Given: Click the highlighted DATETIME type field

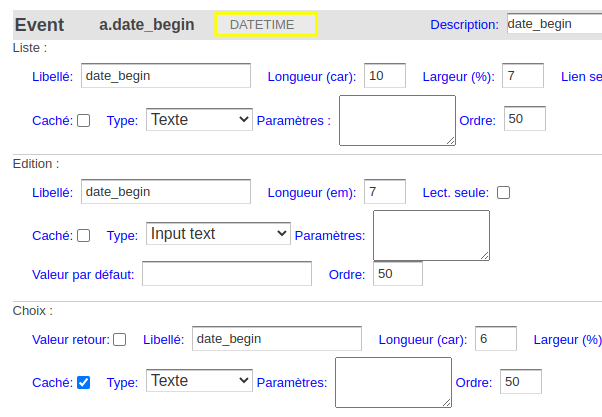Looking at the screenshot, I should coord(266,25).
